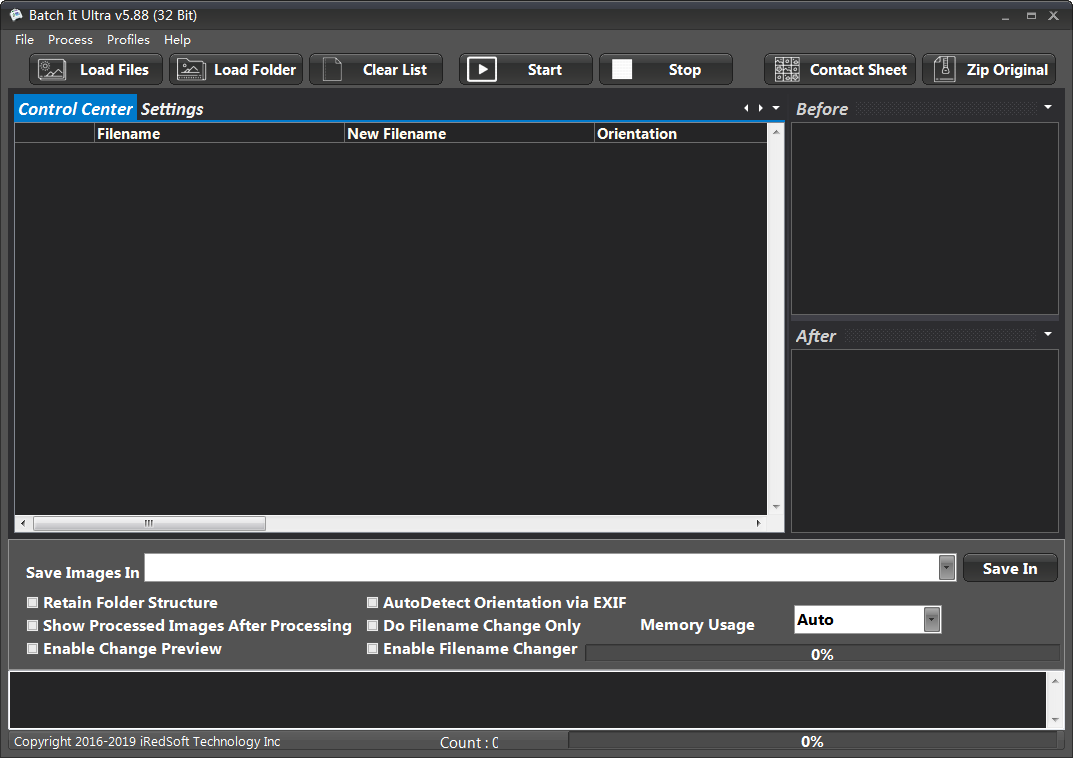Toggle Enable Filename Changer checkbox

click(x=372, y=649)
